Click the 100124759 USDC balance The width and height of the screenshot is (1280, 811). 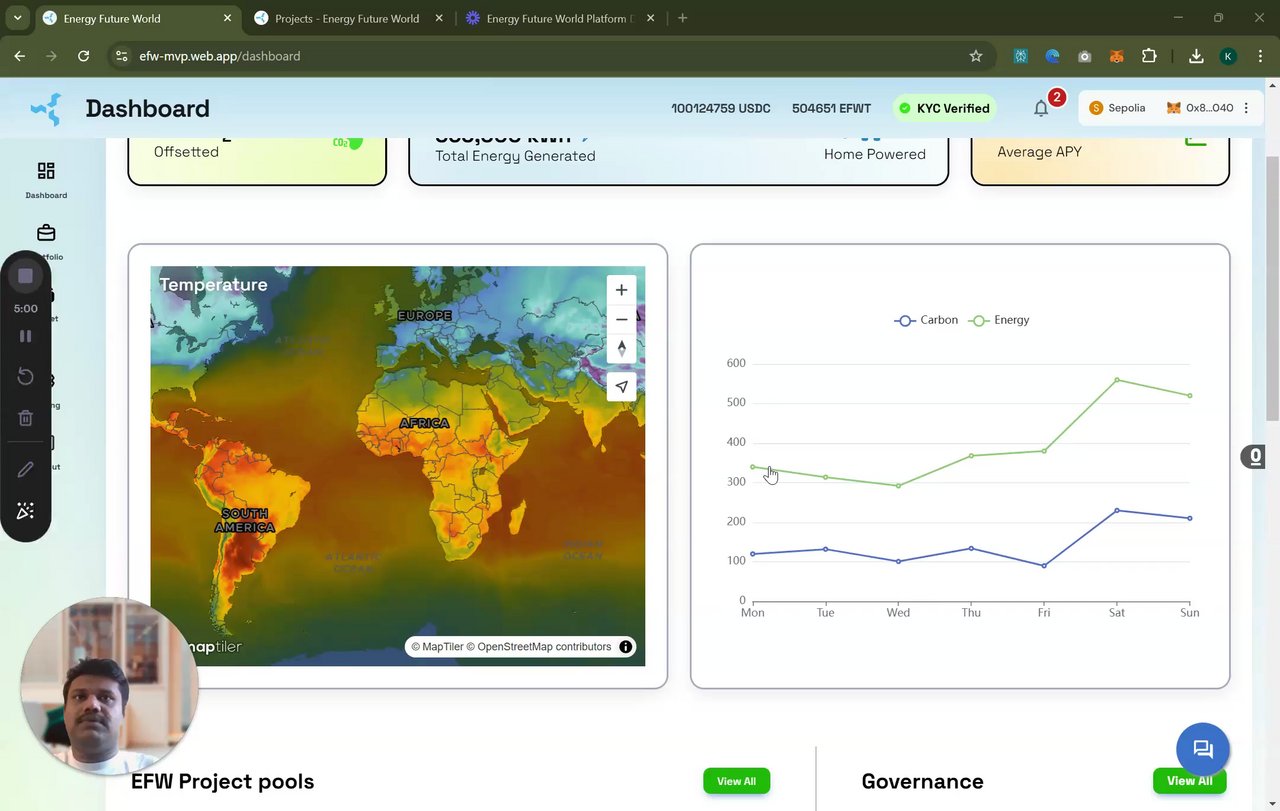pos(721,108)
